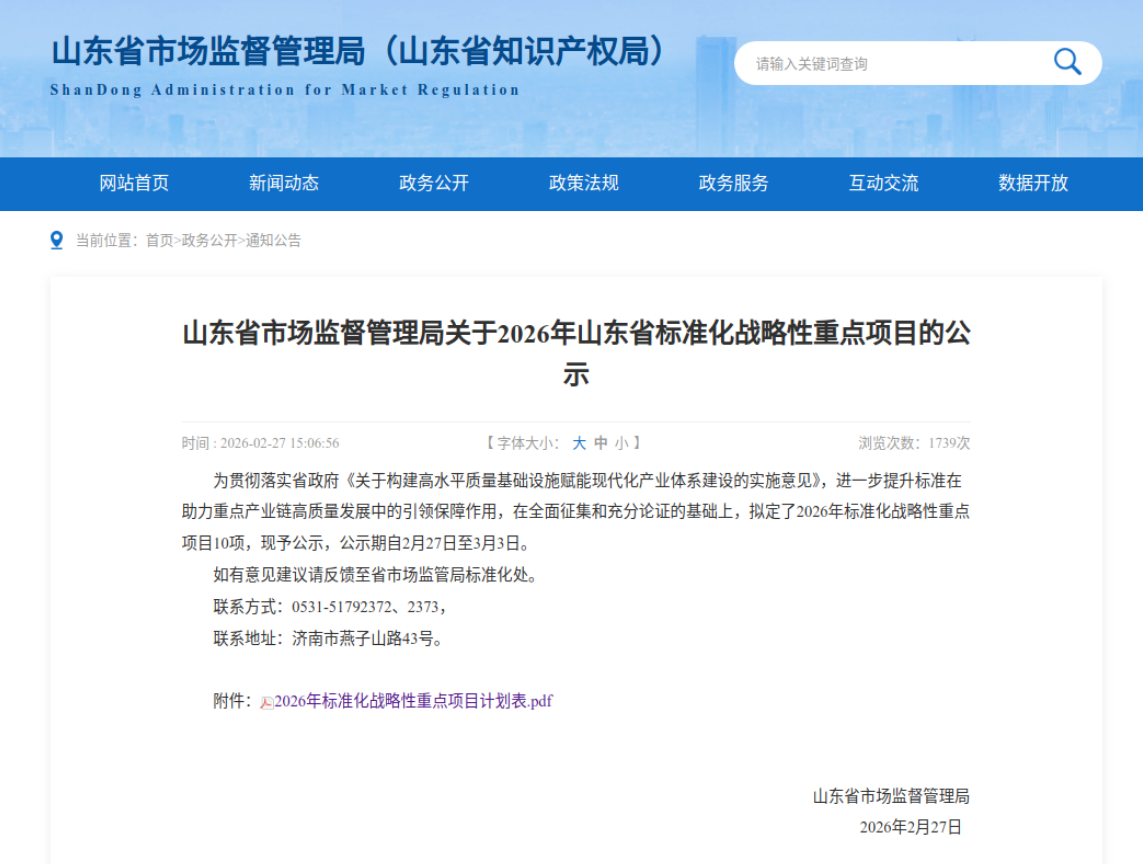Set font size to large (大)
This screenshot has width=1143, height=864.
pos(579,443)
